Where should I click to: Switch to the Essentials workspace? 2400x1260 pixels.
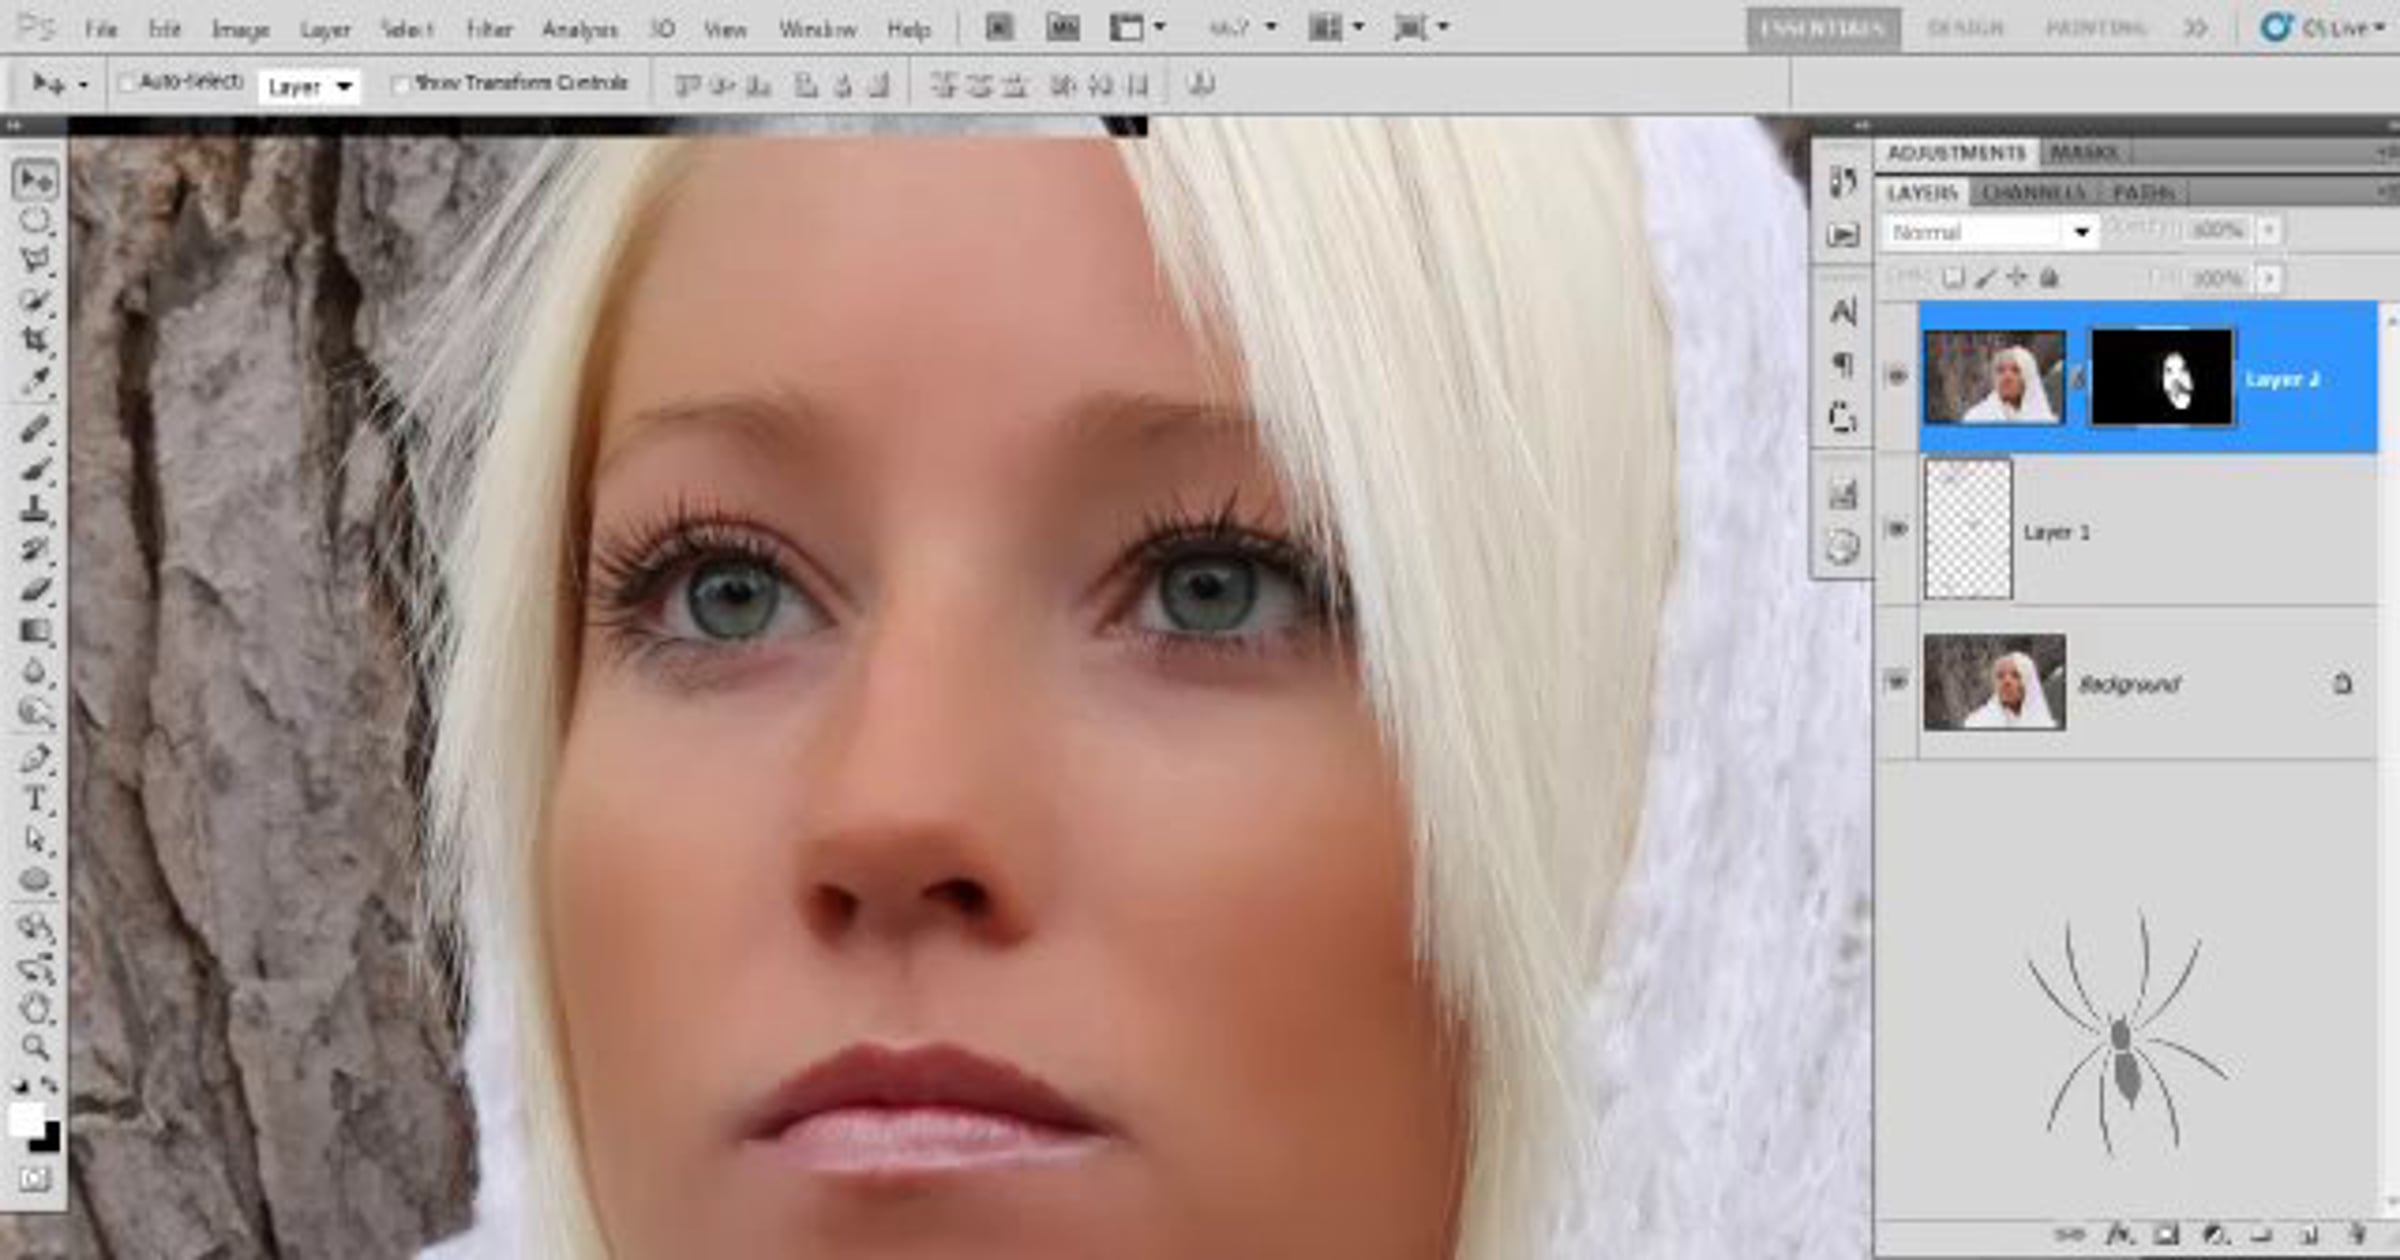click(1823, 28)
